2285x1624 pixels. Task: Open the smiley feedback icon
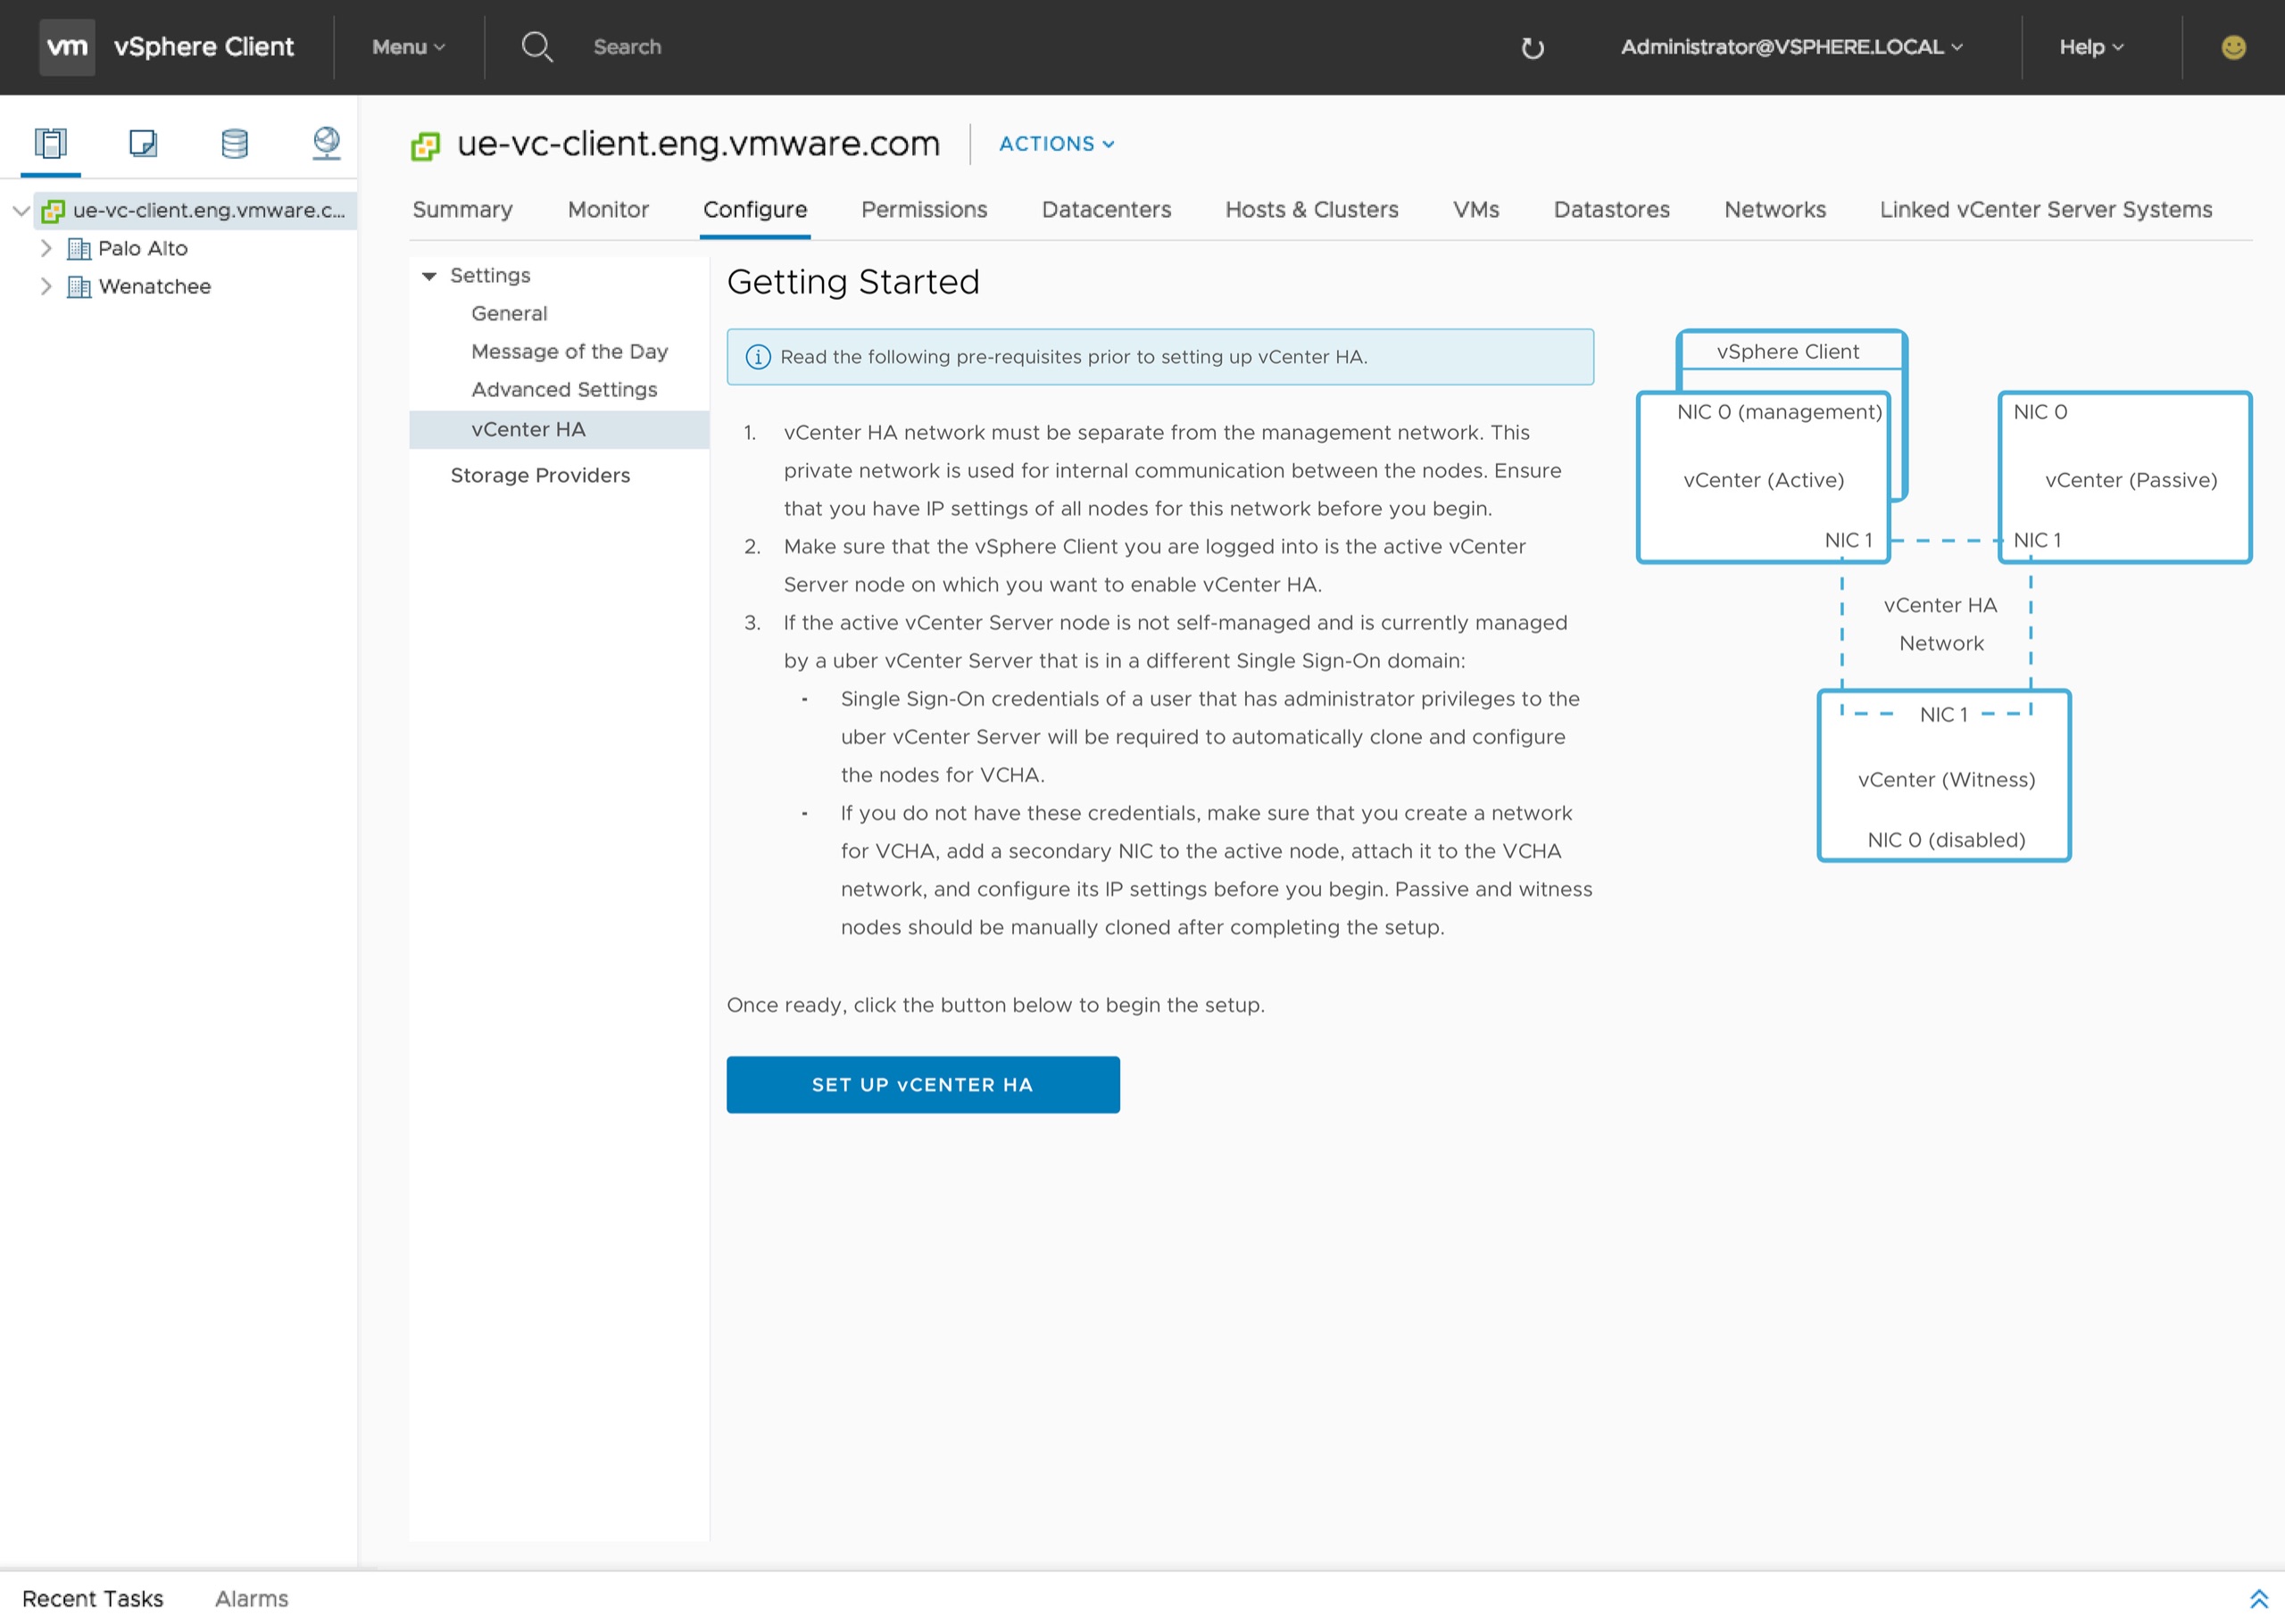(2233, 47)
